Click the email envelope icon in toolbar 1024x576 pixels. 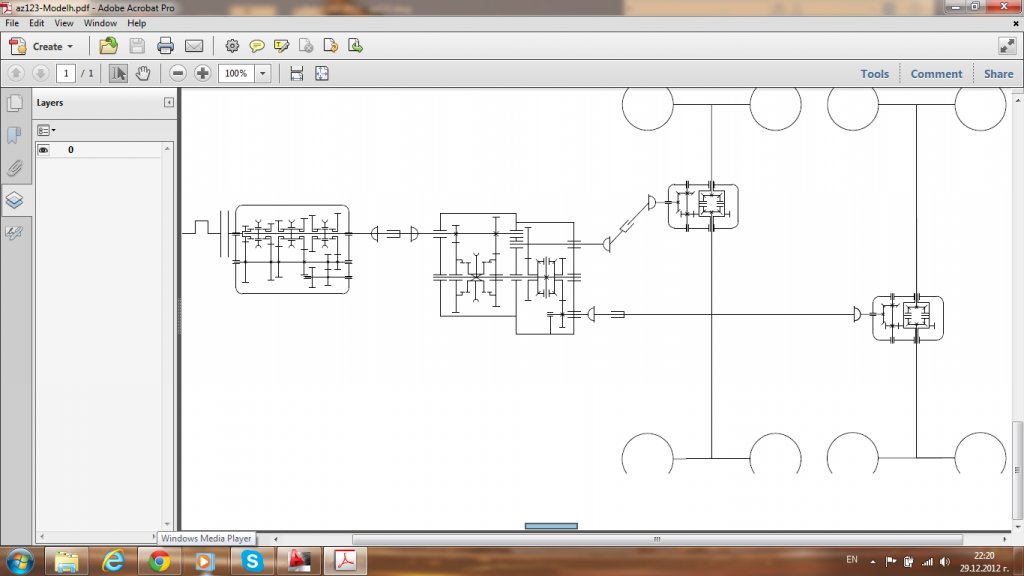pyautogui.click(x=194, y=46)
